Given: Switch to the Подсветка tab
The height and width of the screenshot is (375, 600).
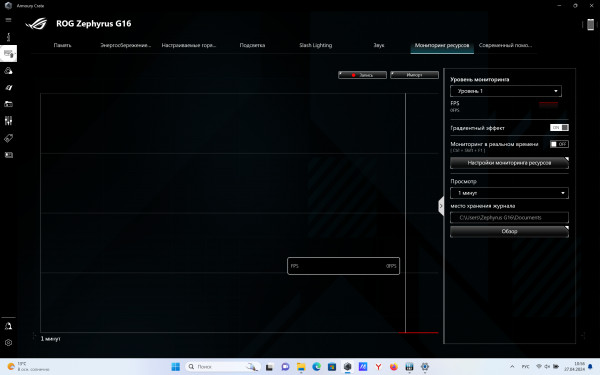Looking at the screenshot, I should click(252, 45).
